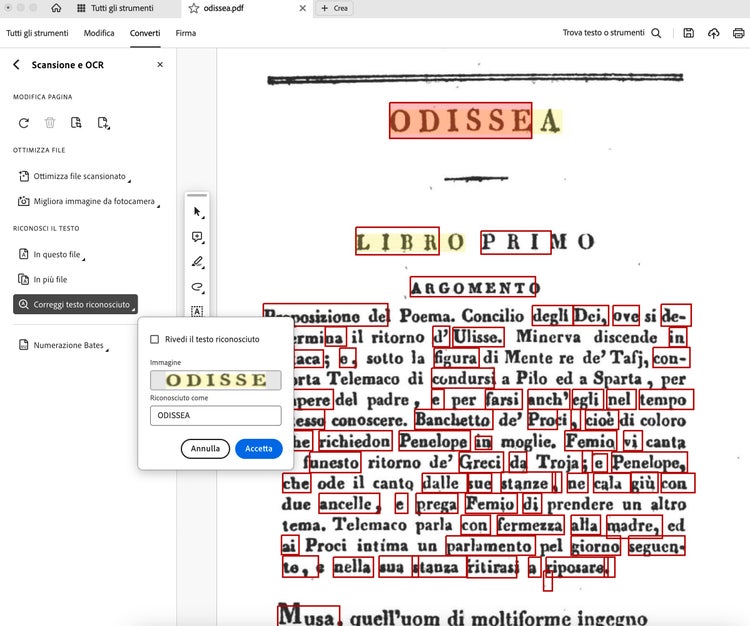Save the file with the floppy icon
Image resolution: width=750 pixels, height=626 pixels.
(688, 33)
